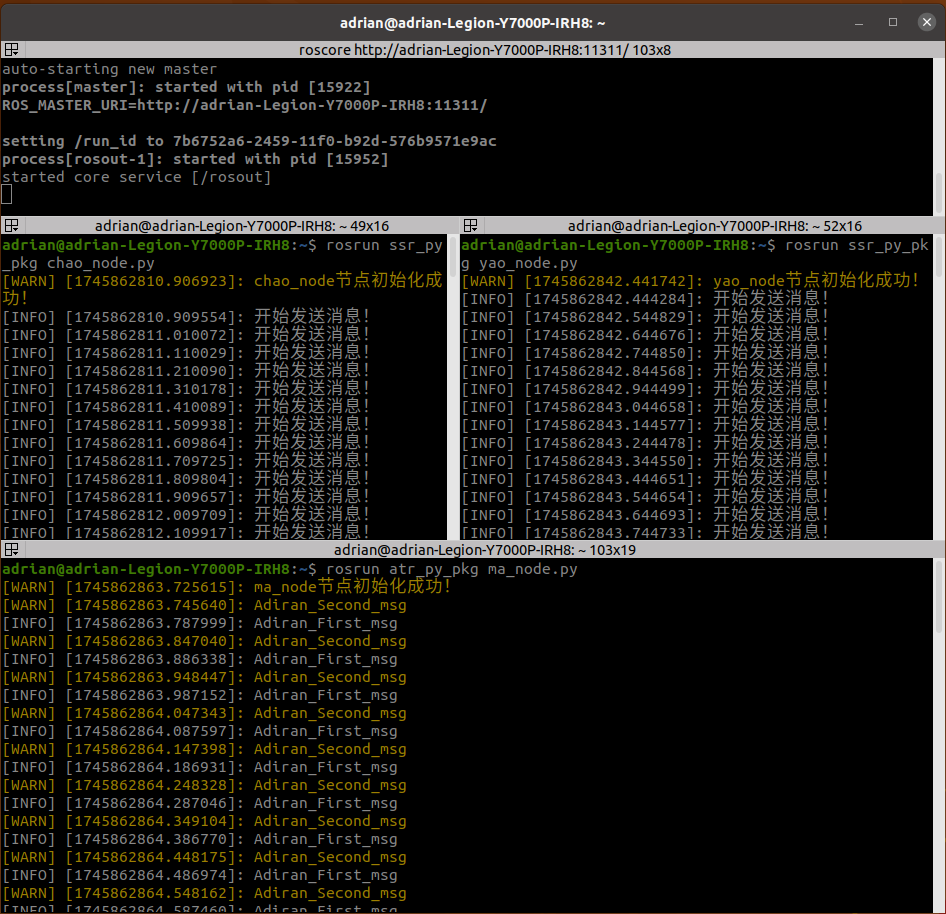Close the terminal window
Viewport: 946px width, 914px height.
pyautogui.click(x=927, y=22)
